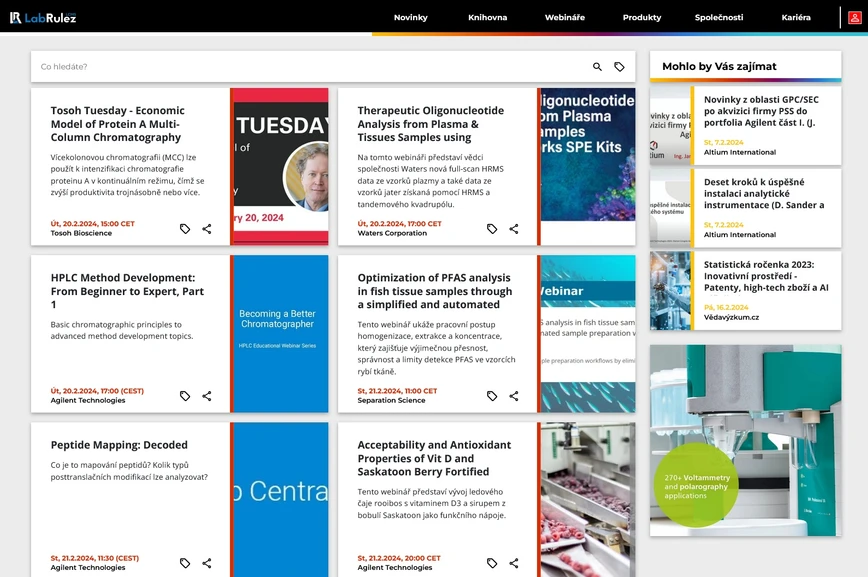Click tag icon on Peptide Mapping card
The height and width of the screenshot is (577, 868).
(185, 563)
